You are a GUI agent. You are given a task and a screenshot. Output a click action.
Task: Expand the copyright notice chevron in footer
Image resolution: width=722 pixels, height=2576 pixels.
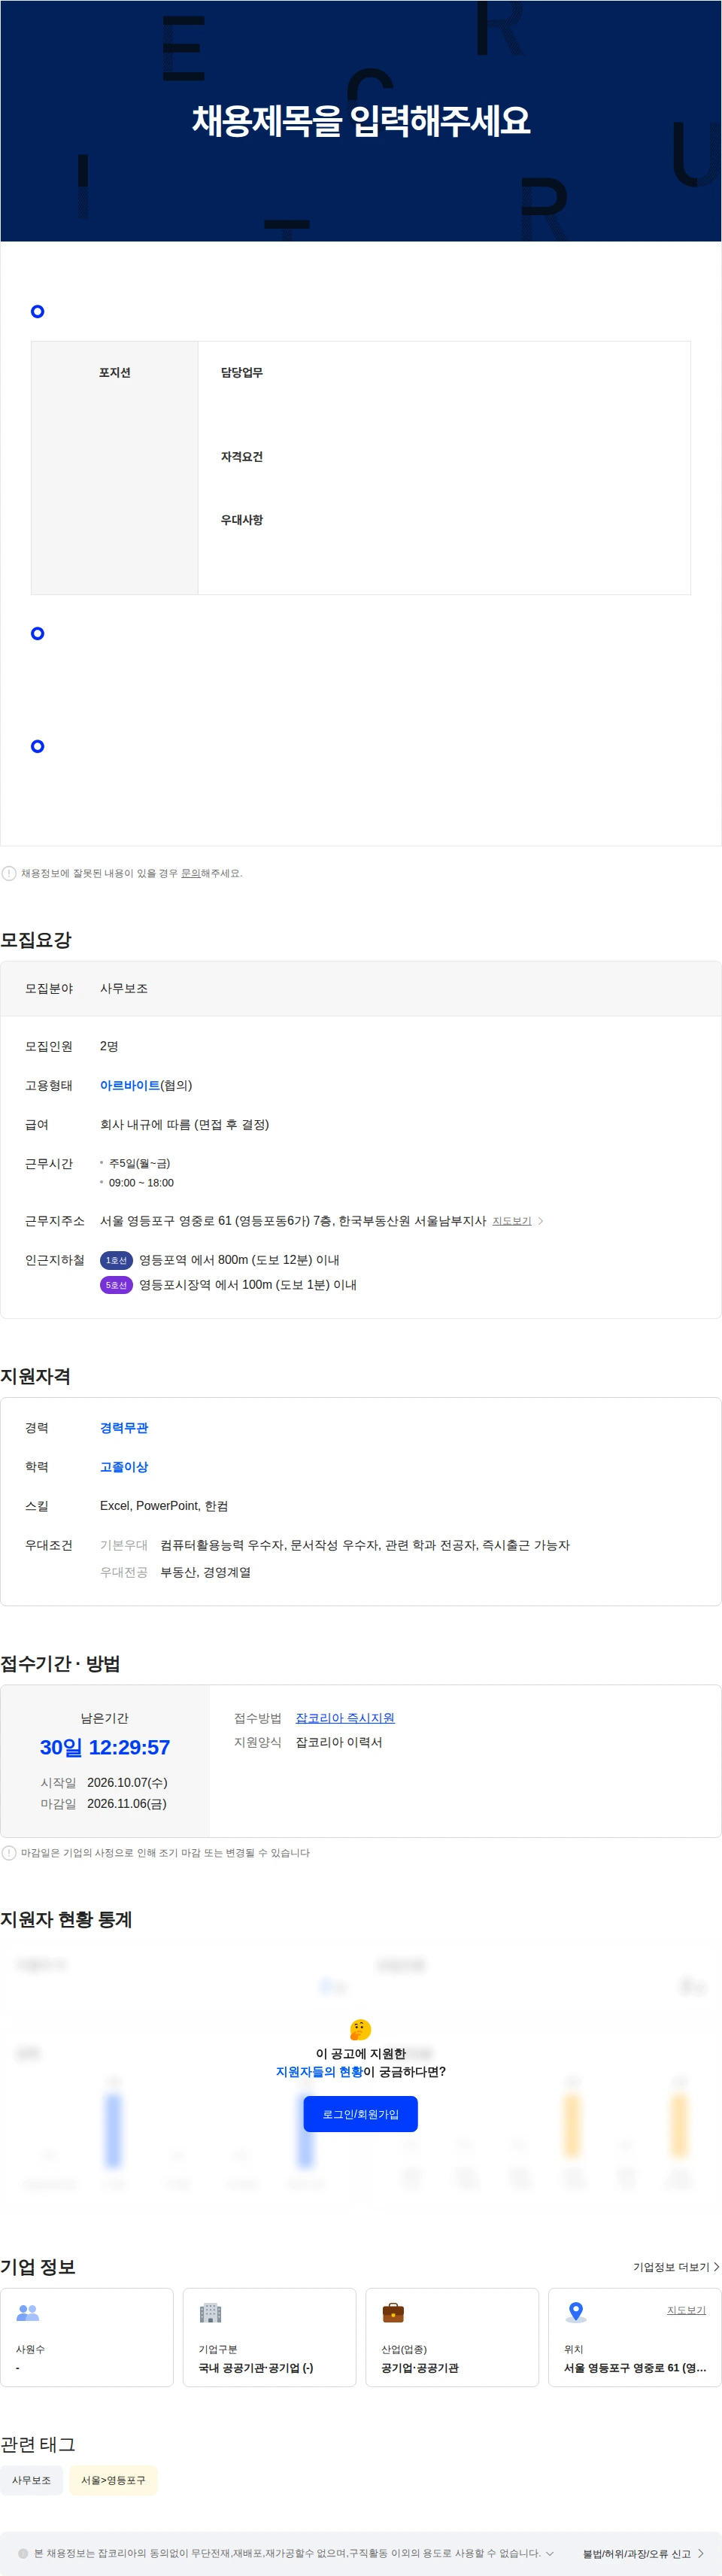549,2553
